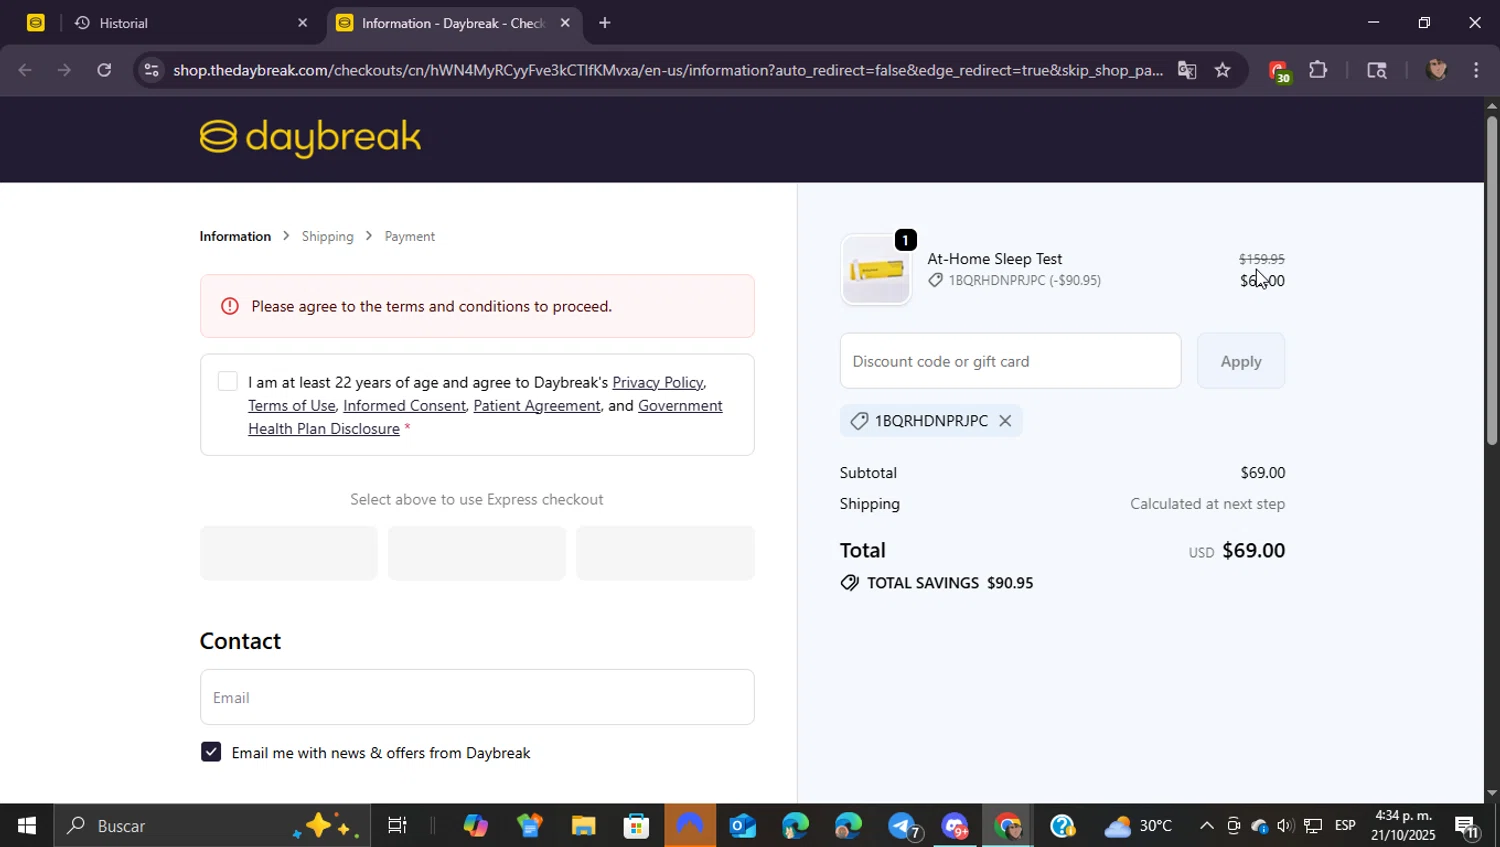
Task: Click the third express checkout button
Action: pos(665,553)
